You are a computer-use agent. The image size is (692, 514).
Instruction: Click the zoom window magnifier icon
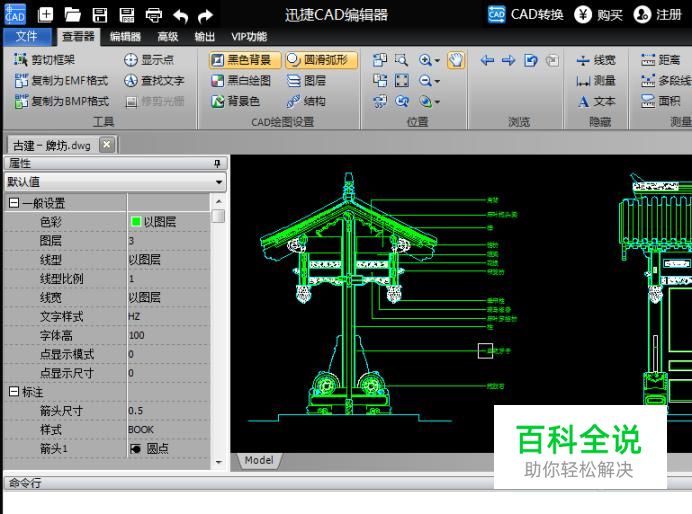tap(401, 60)
